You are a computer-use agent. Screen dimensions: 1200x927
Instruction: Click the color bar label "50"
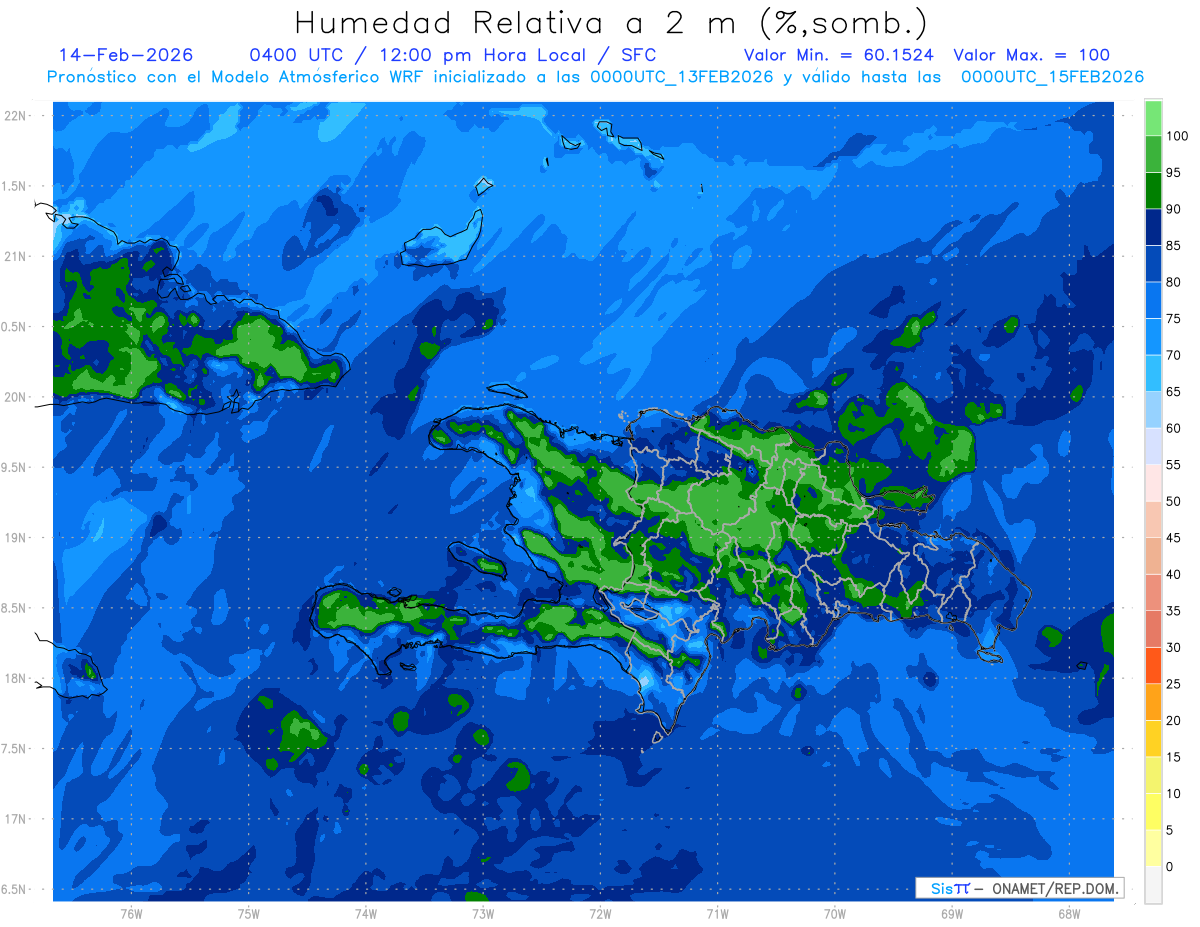(x=1173, y=501)
